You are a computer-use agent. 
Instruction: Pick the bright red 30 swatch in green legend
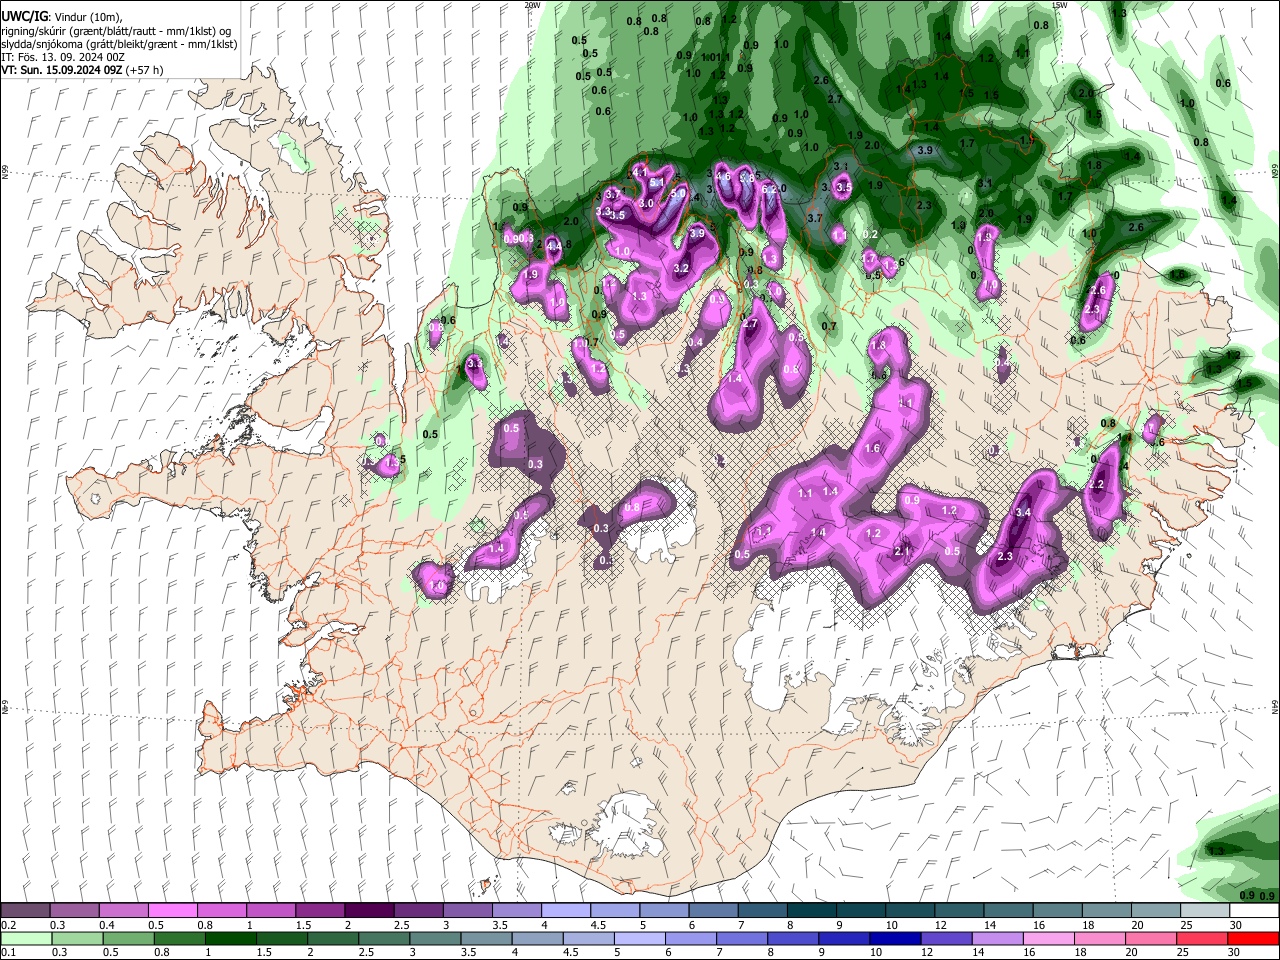pos(1253,939)
